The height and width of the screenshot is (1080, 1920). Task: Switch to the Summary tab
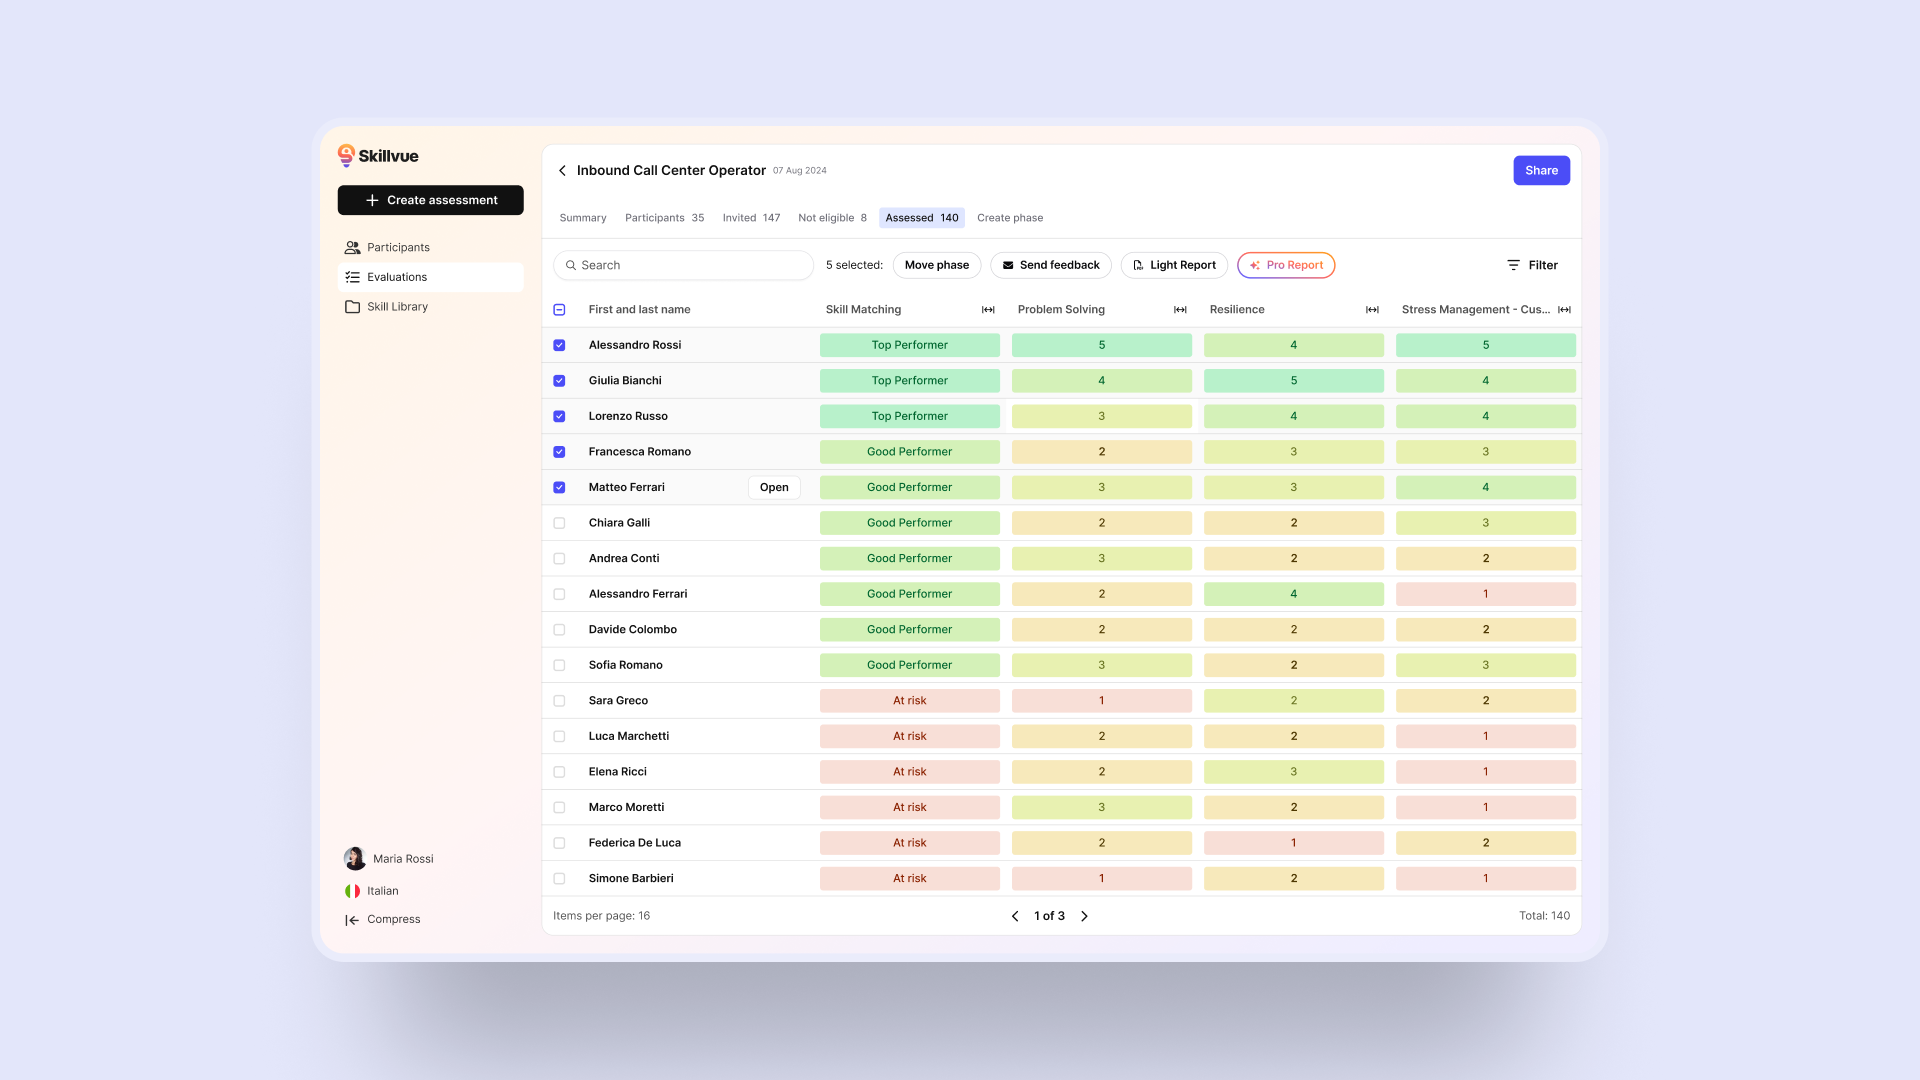coord(582,218)
